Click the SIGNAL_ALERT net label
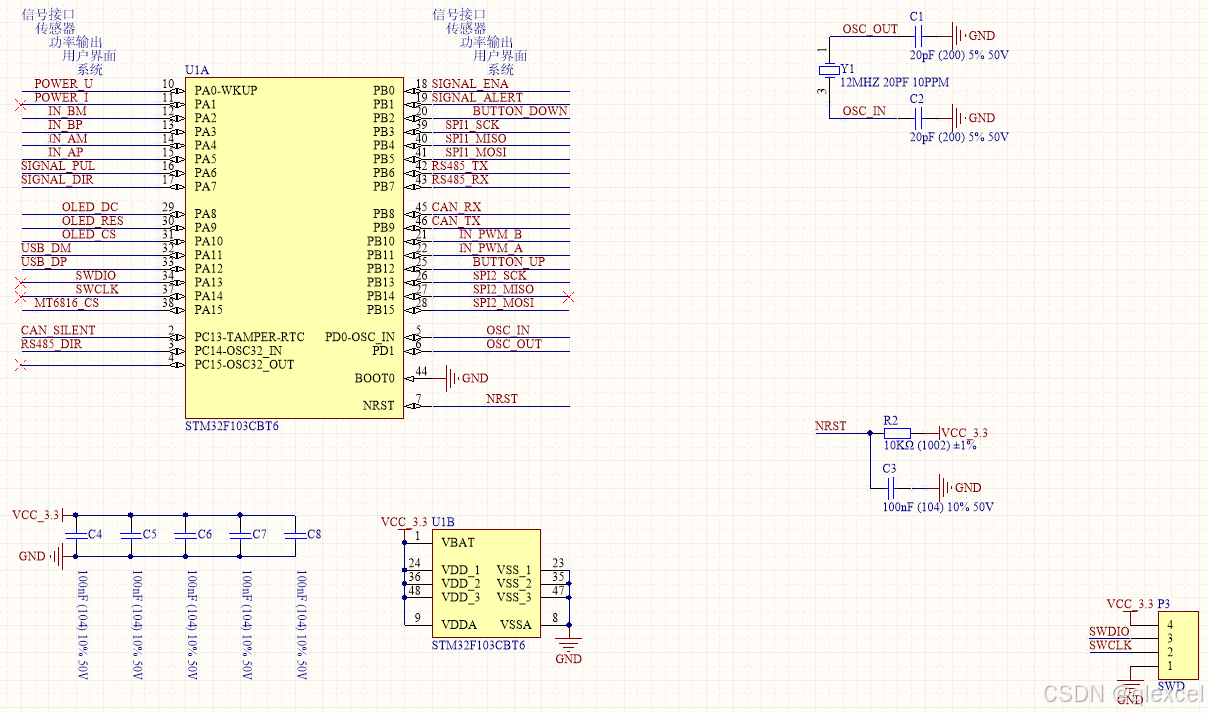 click(x=477, y=98)
